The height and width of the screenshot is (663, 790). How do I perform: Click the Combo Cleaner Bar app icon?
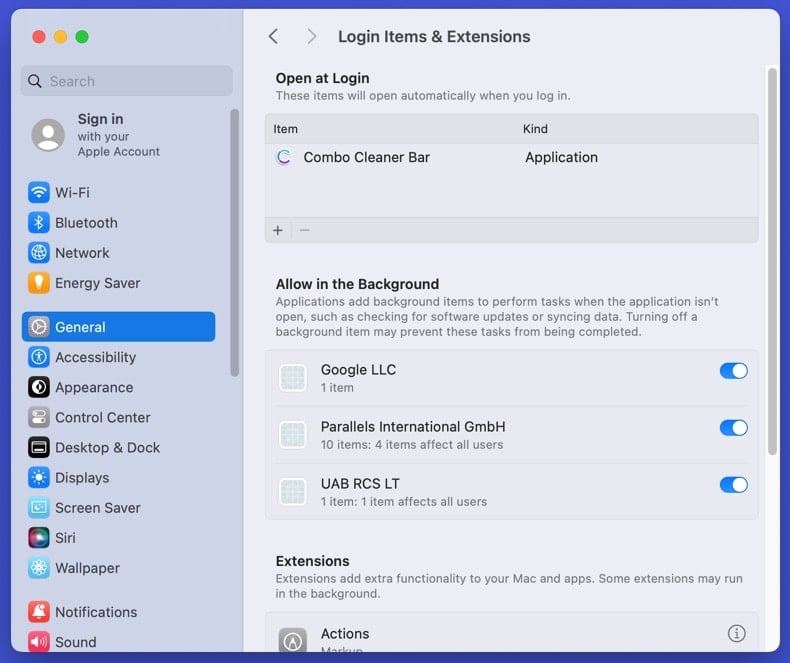(284, 157)
